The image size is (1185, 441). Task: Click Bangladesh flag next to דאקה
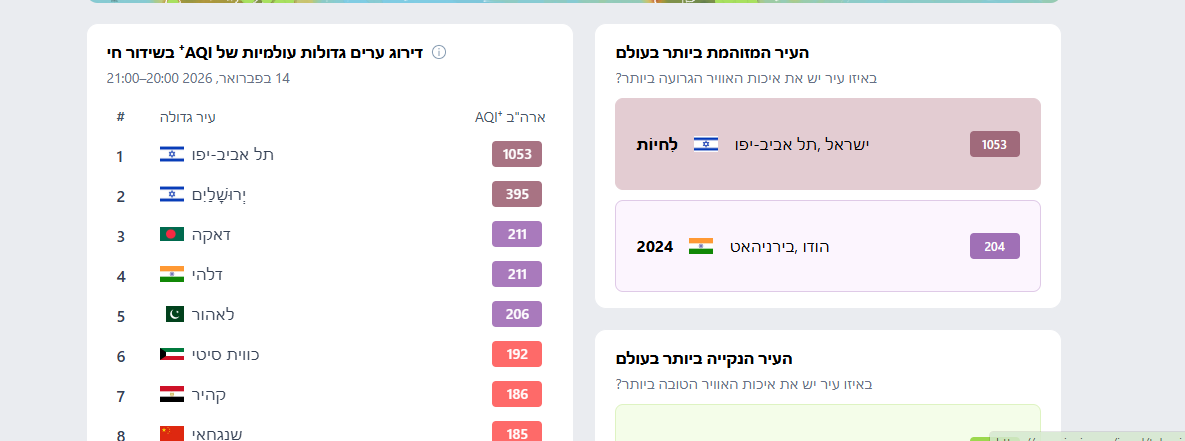point(172,234)
